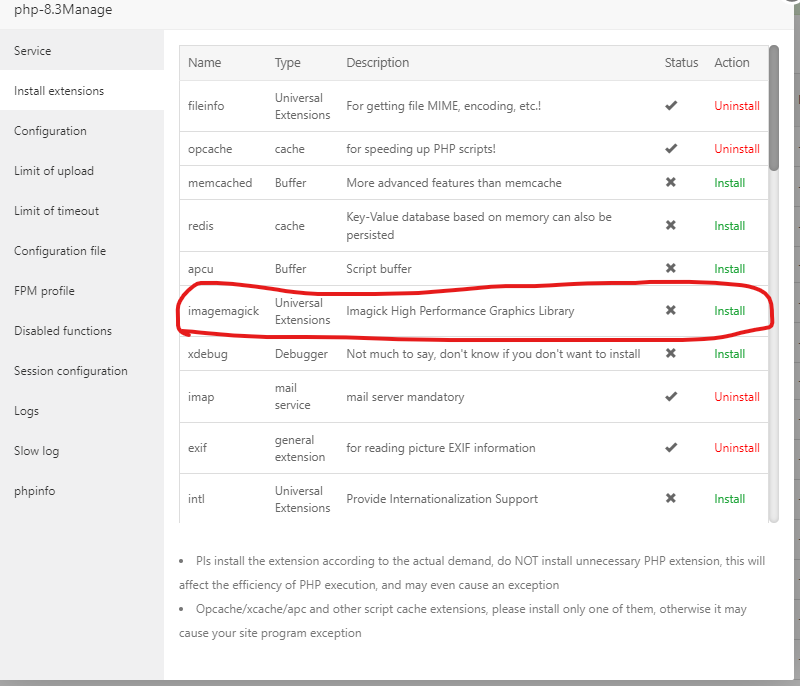
Task: Open the Configuration tab
Action: pos(82,131)
